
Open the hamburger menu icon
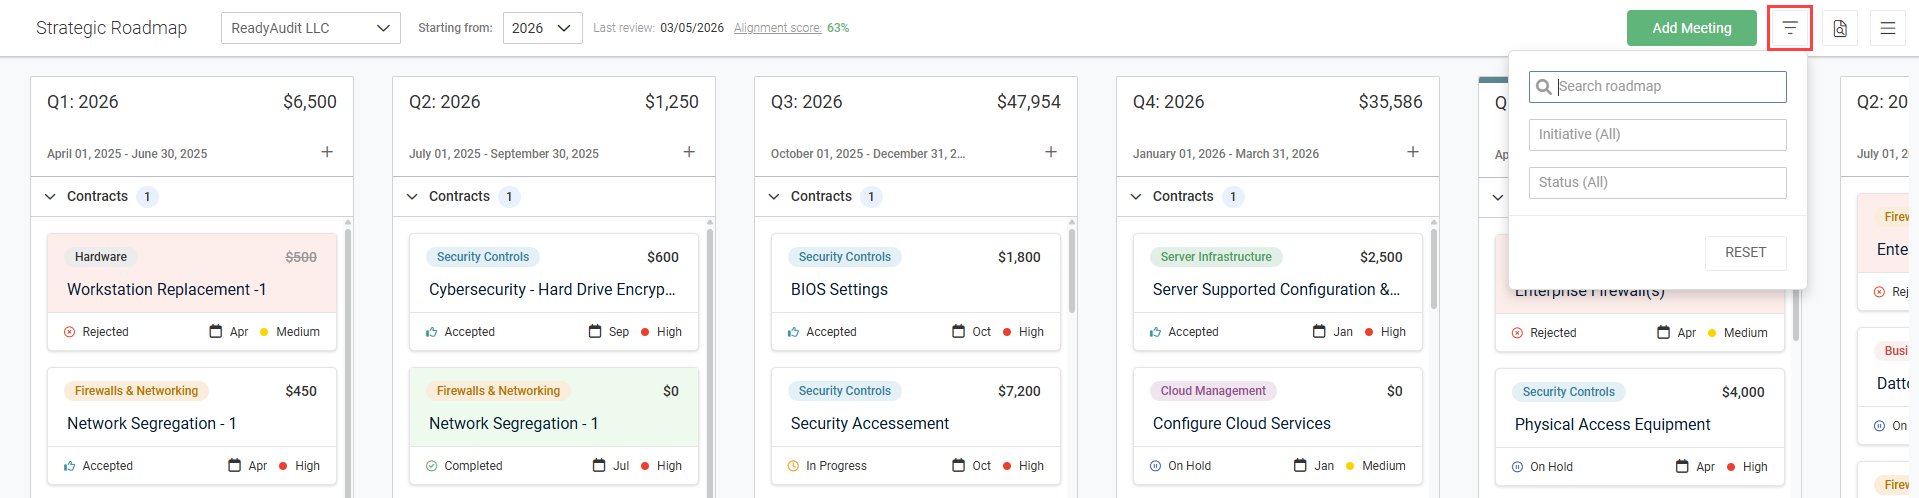(1887, 28)
